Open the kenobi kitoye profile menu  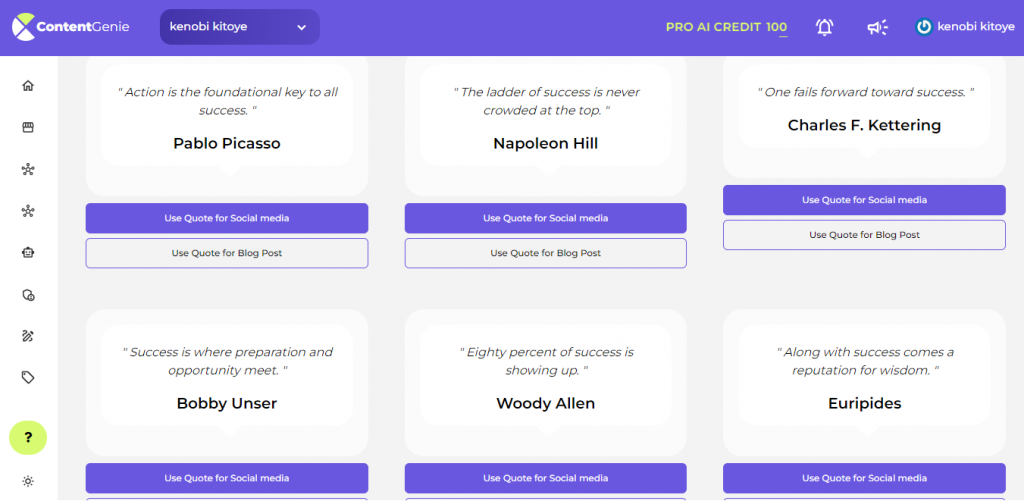(x=965, y=27)
